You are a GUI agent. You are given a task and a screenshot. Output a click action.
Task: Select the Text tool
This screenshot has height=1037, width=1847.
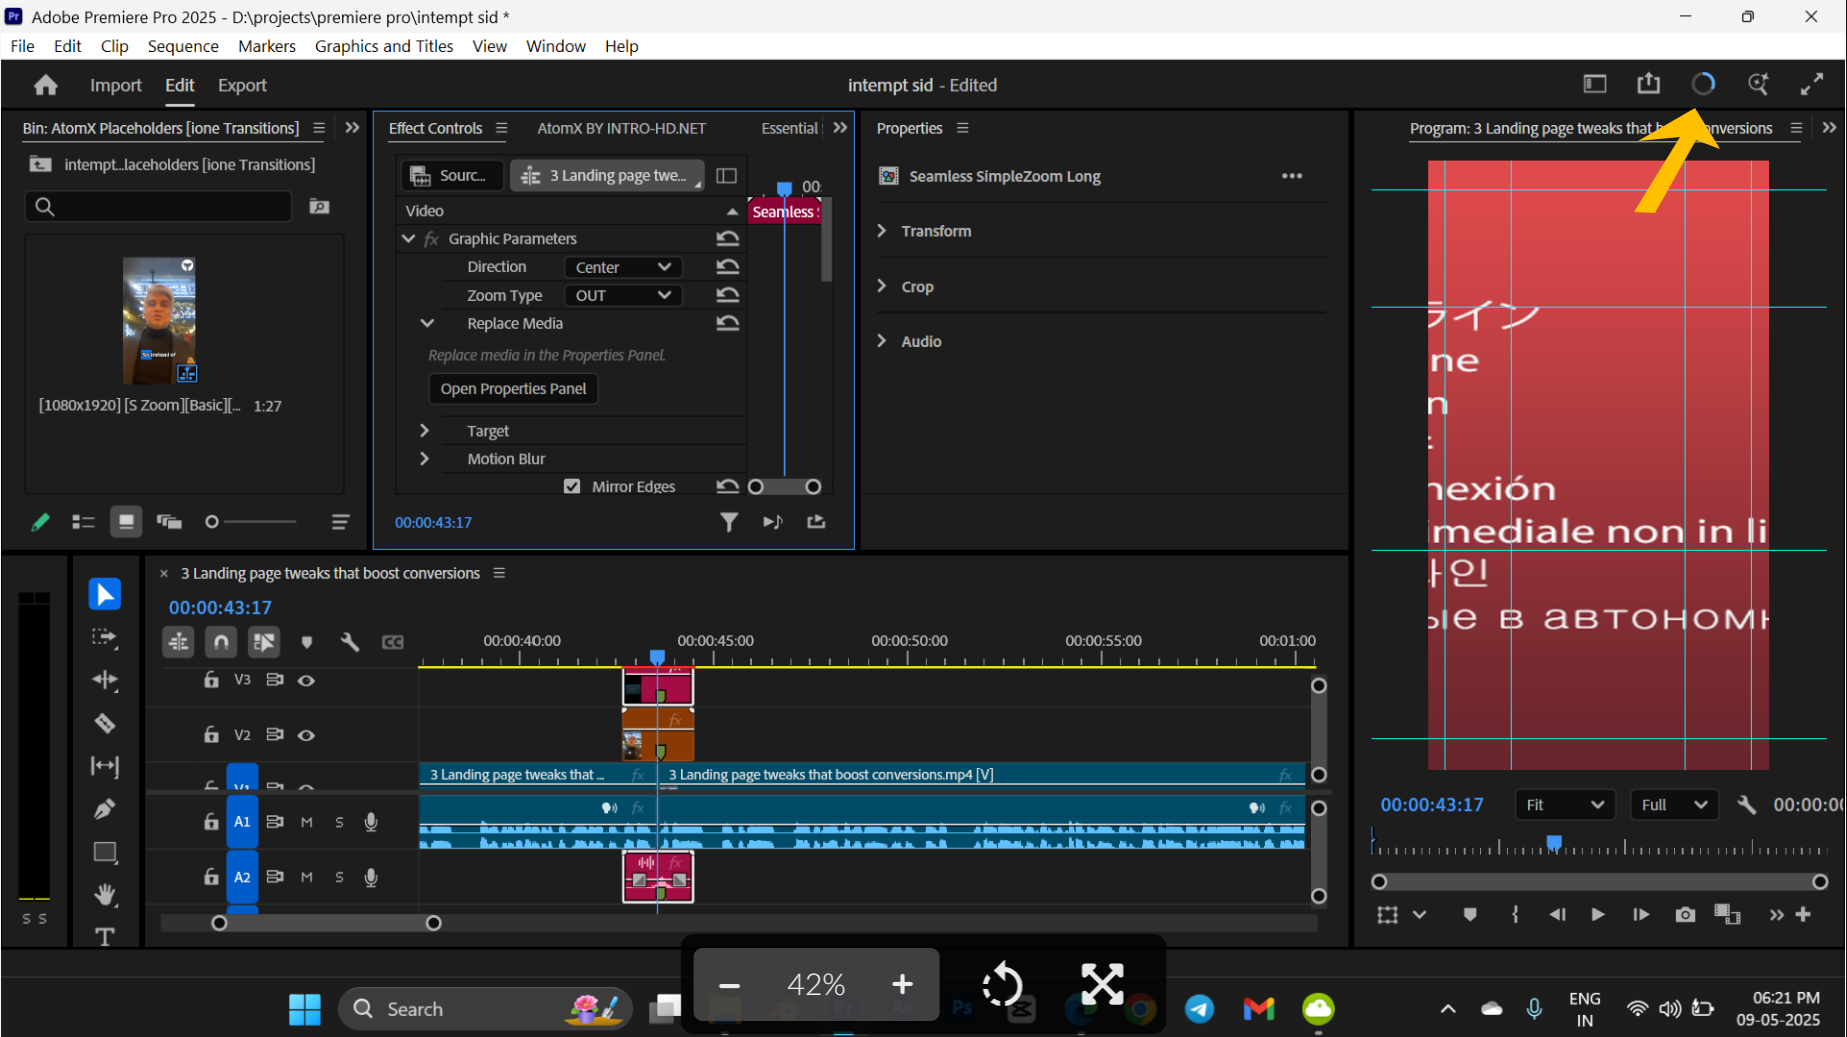(x=104, y=937)
